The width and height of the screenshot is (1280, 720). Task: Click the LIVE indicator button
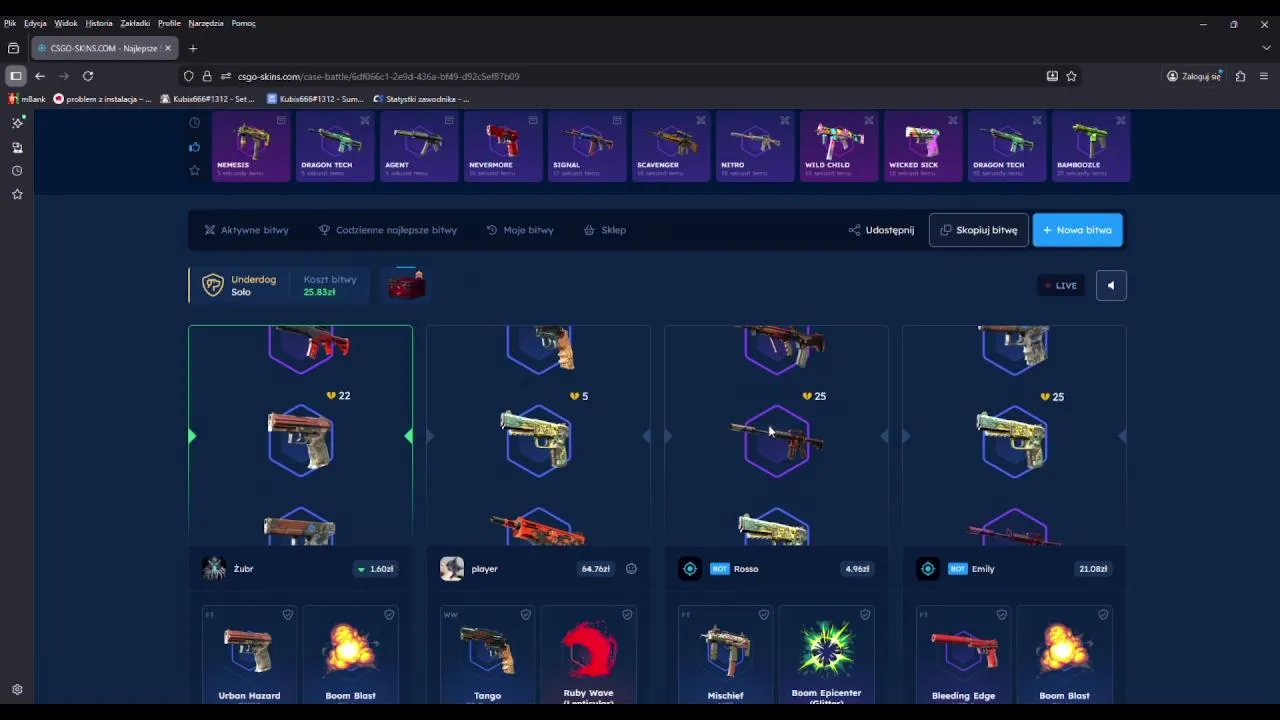[1061, 286]
